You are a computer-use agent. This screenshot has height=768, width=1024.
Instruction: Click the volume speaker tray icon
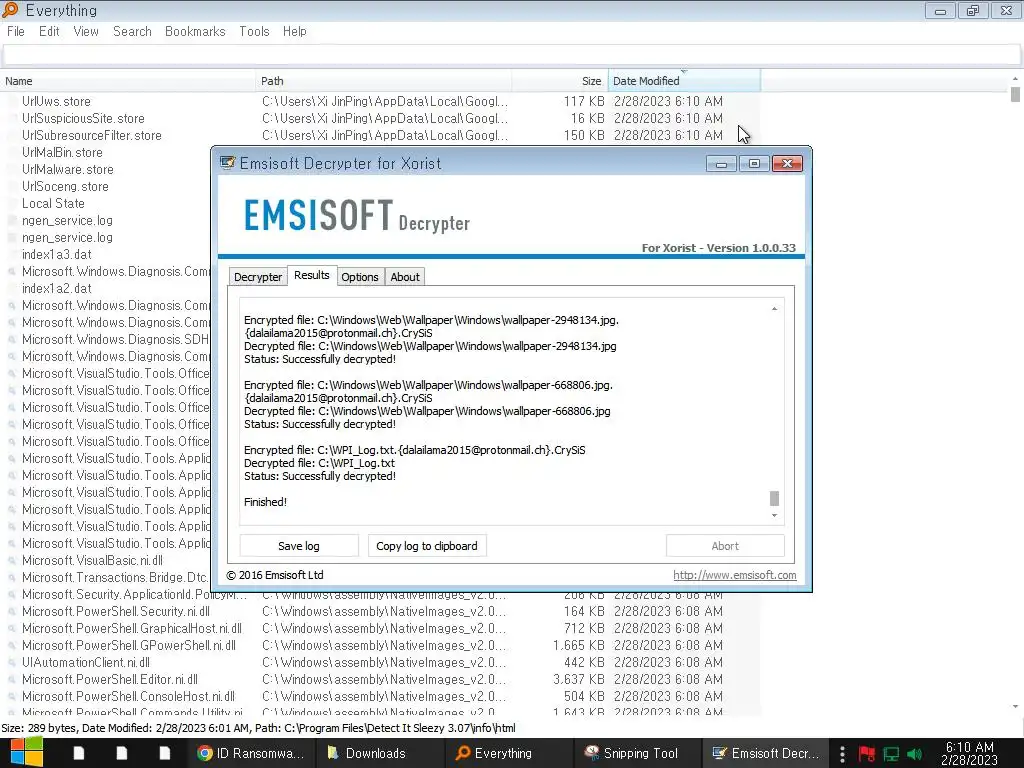916,754
